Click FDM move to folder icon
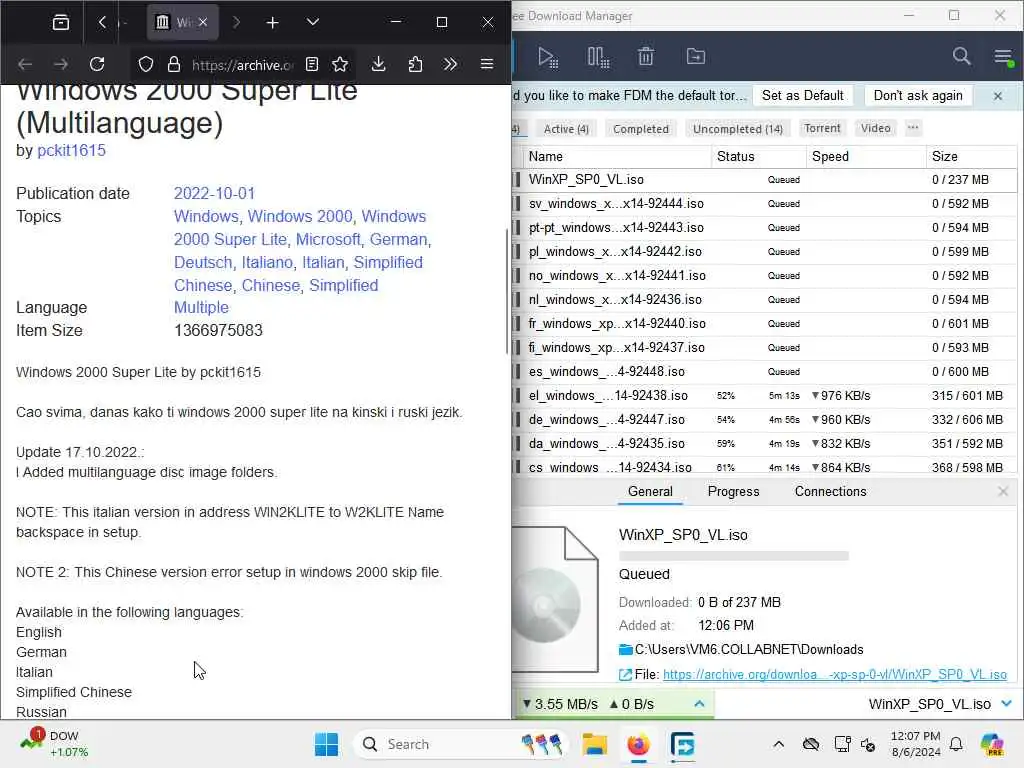Image resolution: width=1024 pixels, height=768 pixels. [x=696, y=57]
